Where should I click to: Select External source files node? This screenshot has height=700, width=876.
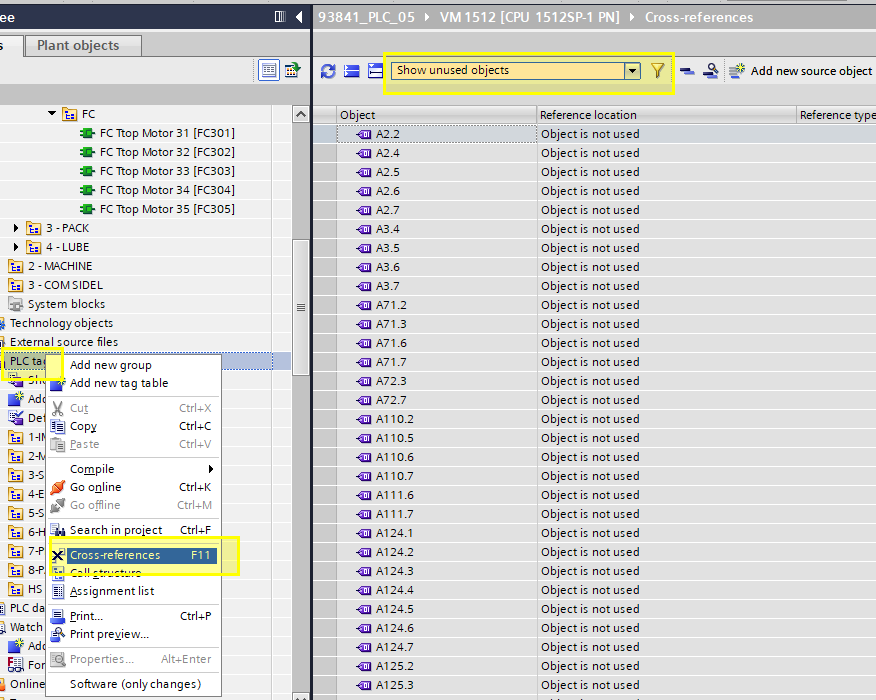tap(64, 342)
